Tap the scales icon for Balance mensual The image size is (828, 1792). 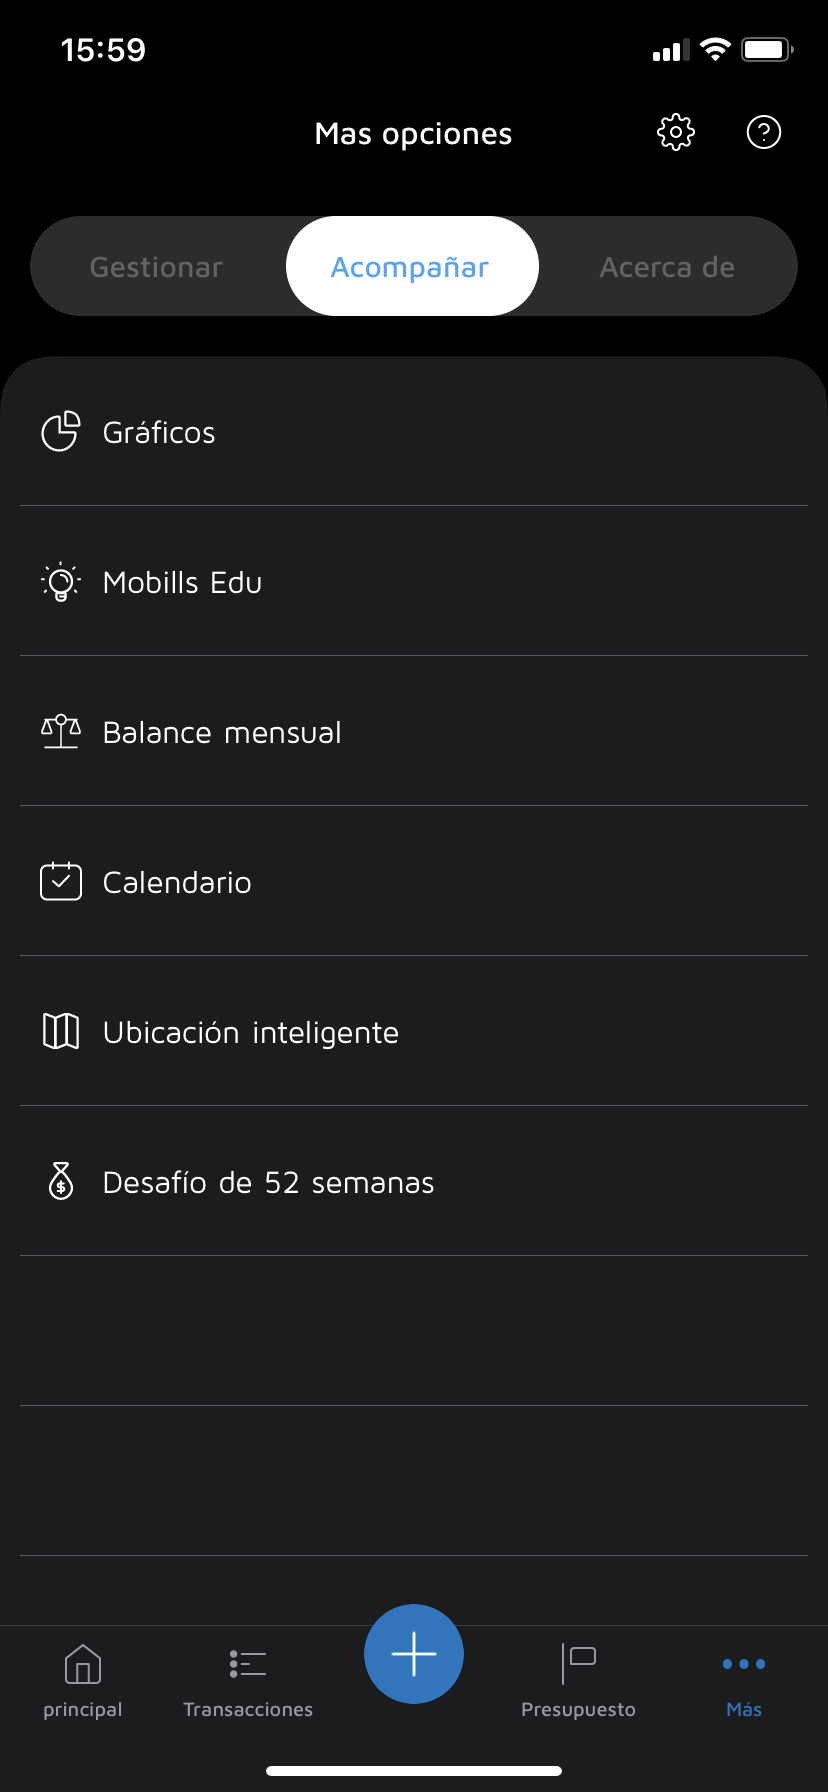click(60, 732)
